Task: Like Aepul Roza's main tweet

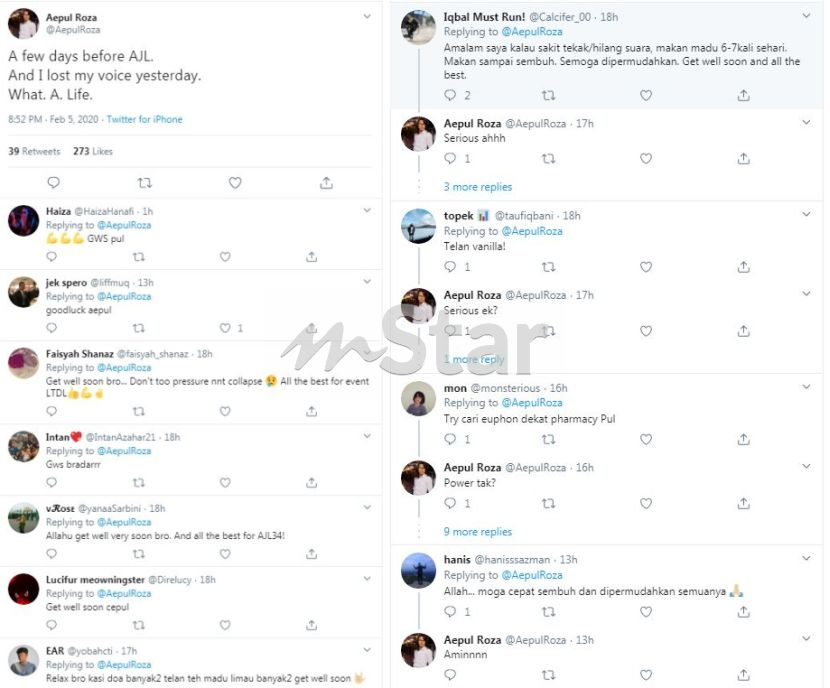Action: coord(235,183)
